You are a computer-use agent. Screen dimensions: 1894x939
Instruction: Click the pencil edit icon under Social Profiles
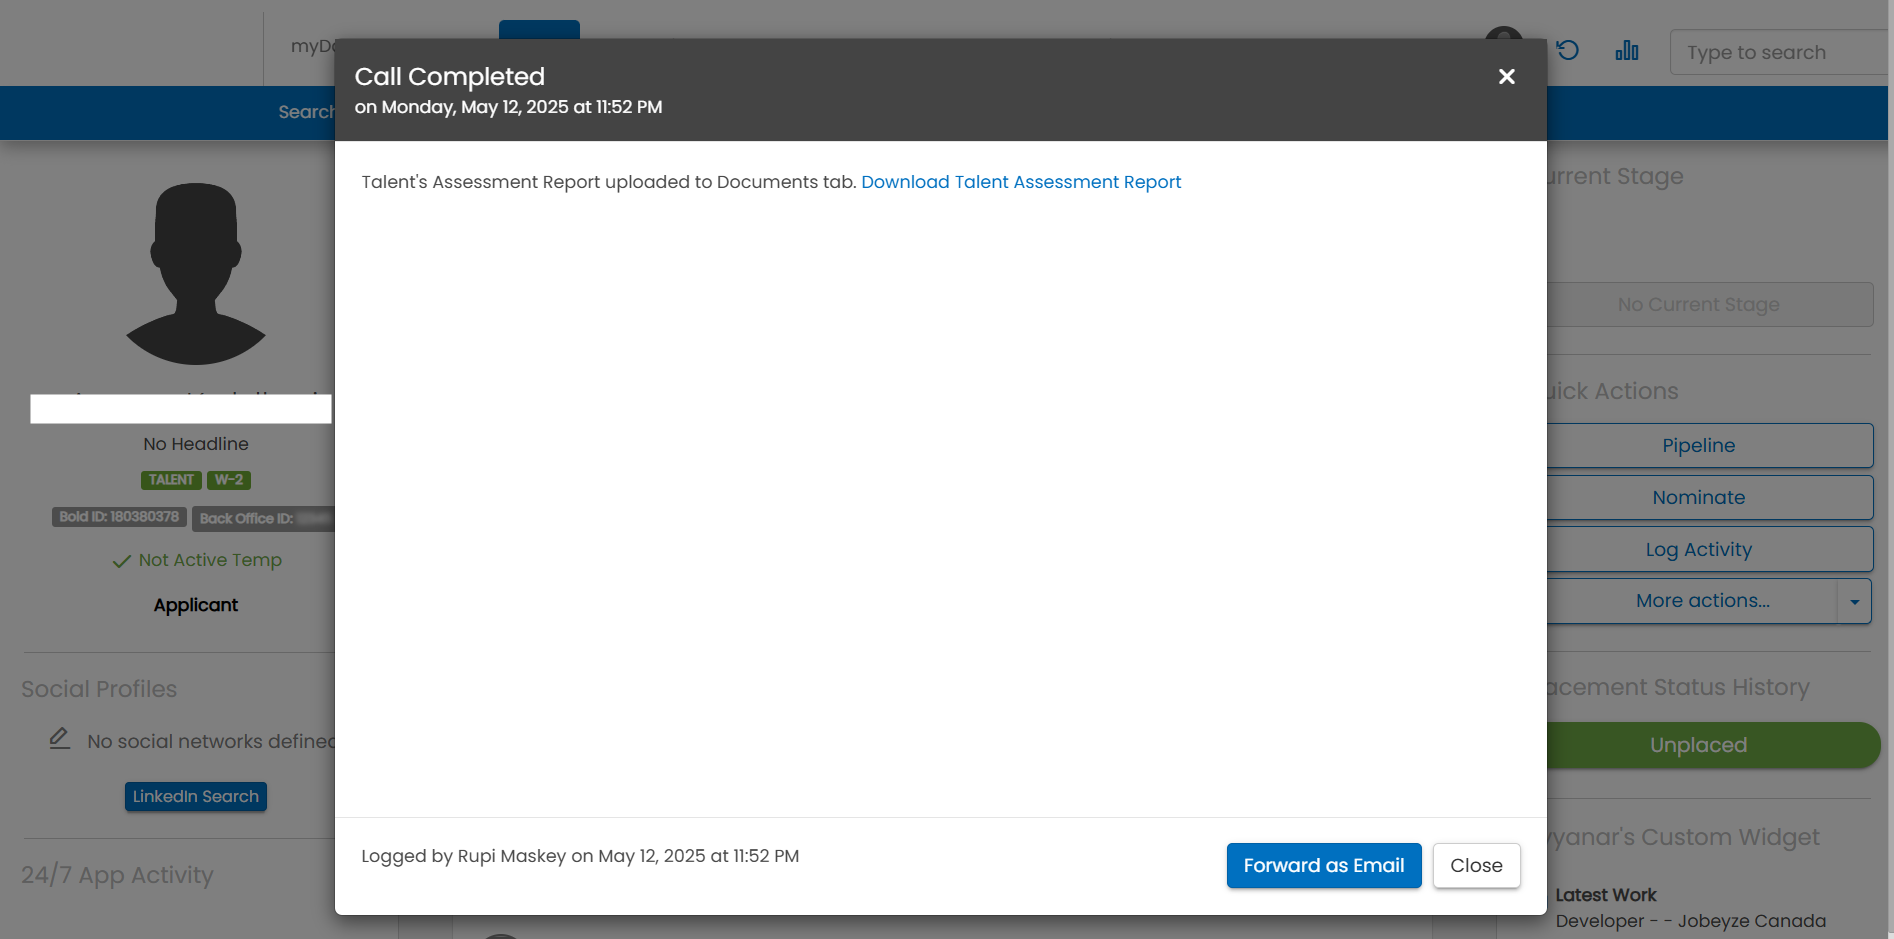tap(60, 739)
